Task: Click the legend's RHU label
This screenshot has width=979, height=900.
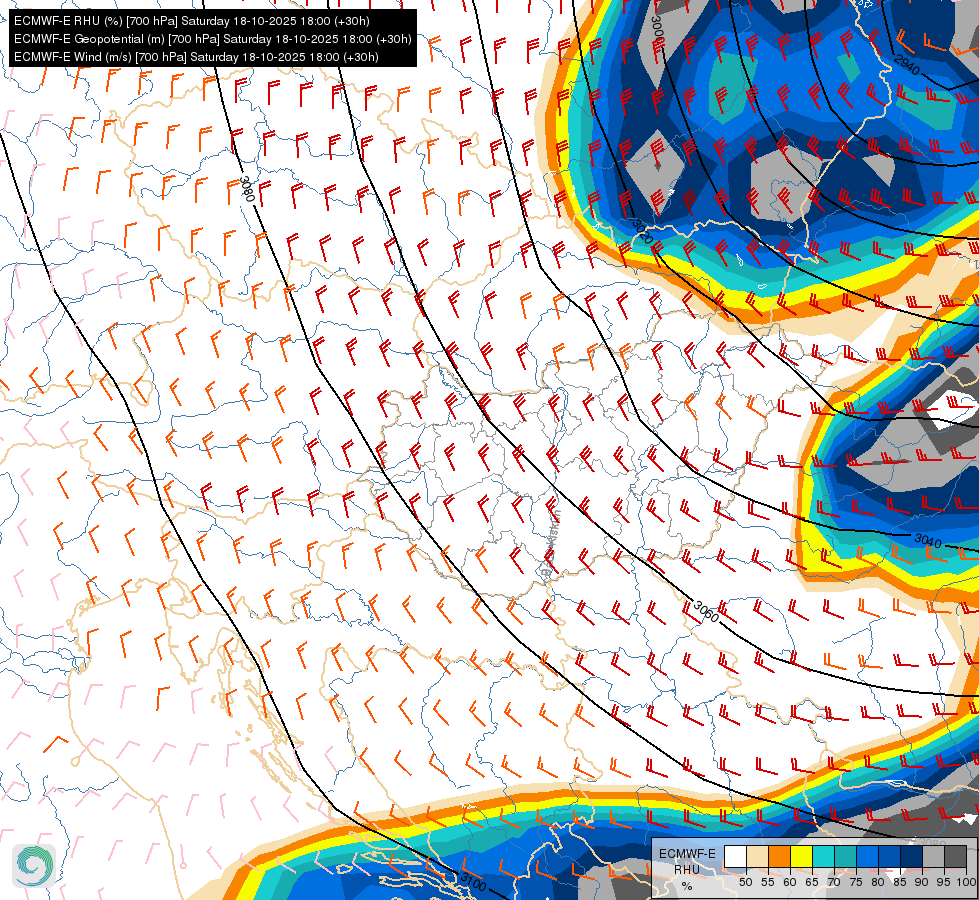Action: click(x=687, y=870)
